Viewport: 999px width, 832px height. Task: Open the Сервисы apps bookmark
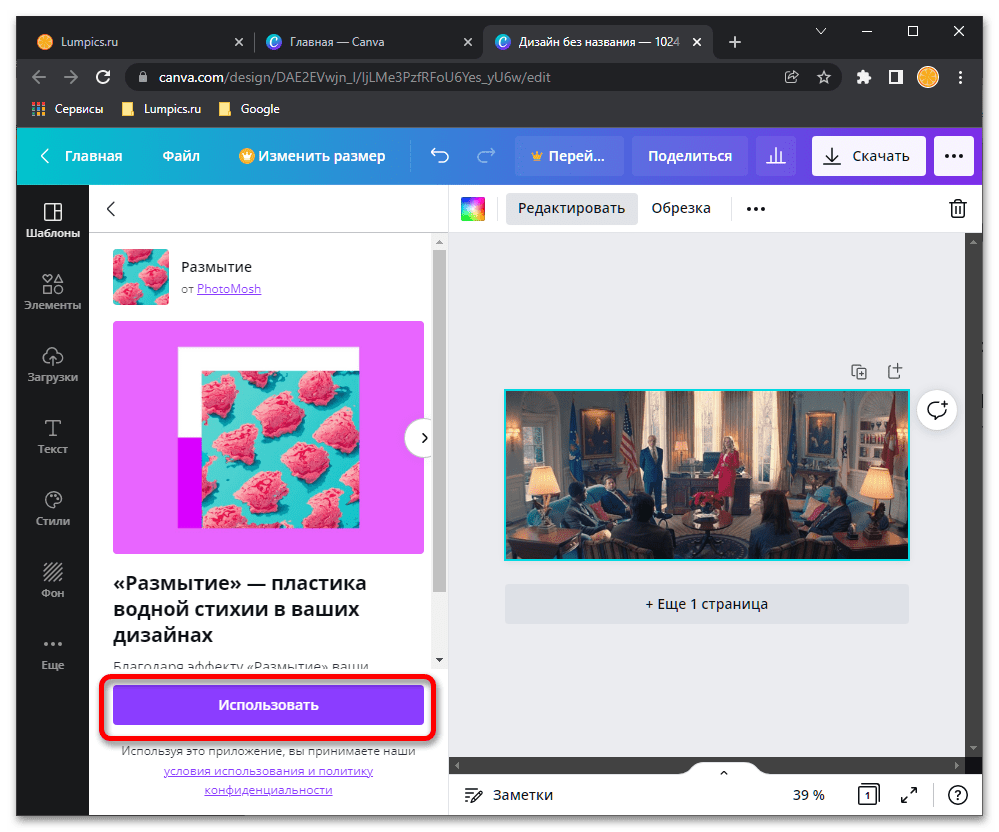tap(67, 109)
